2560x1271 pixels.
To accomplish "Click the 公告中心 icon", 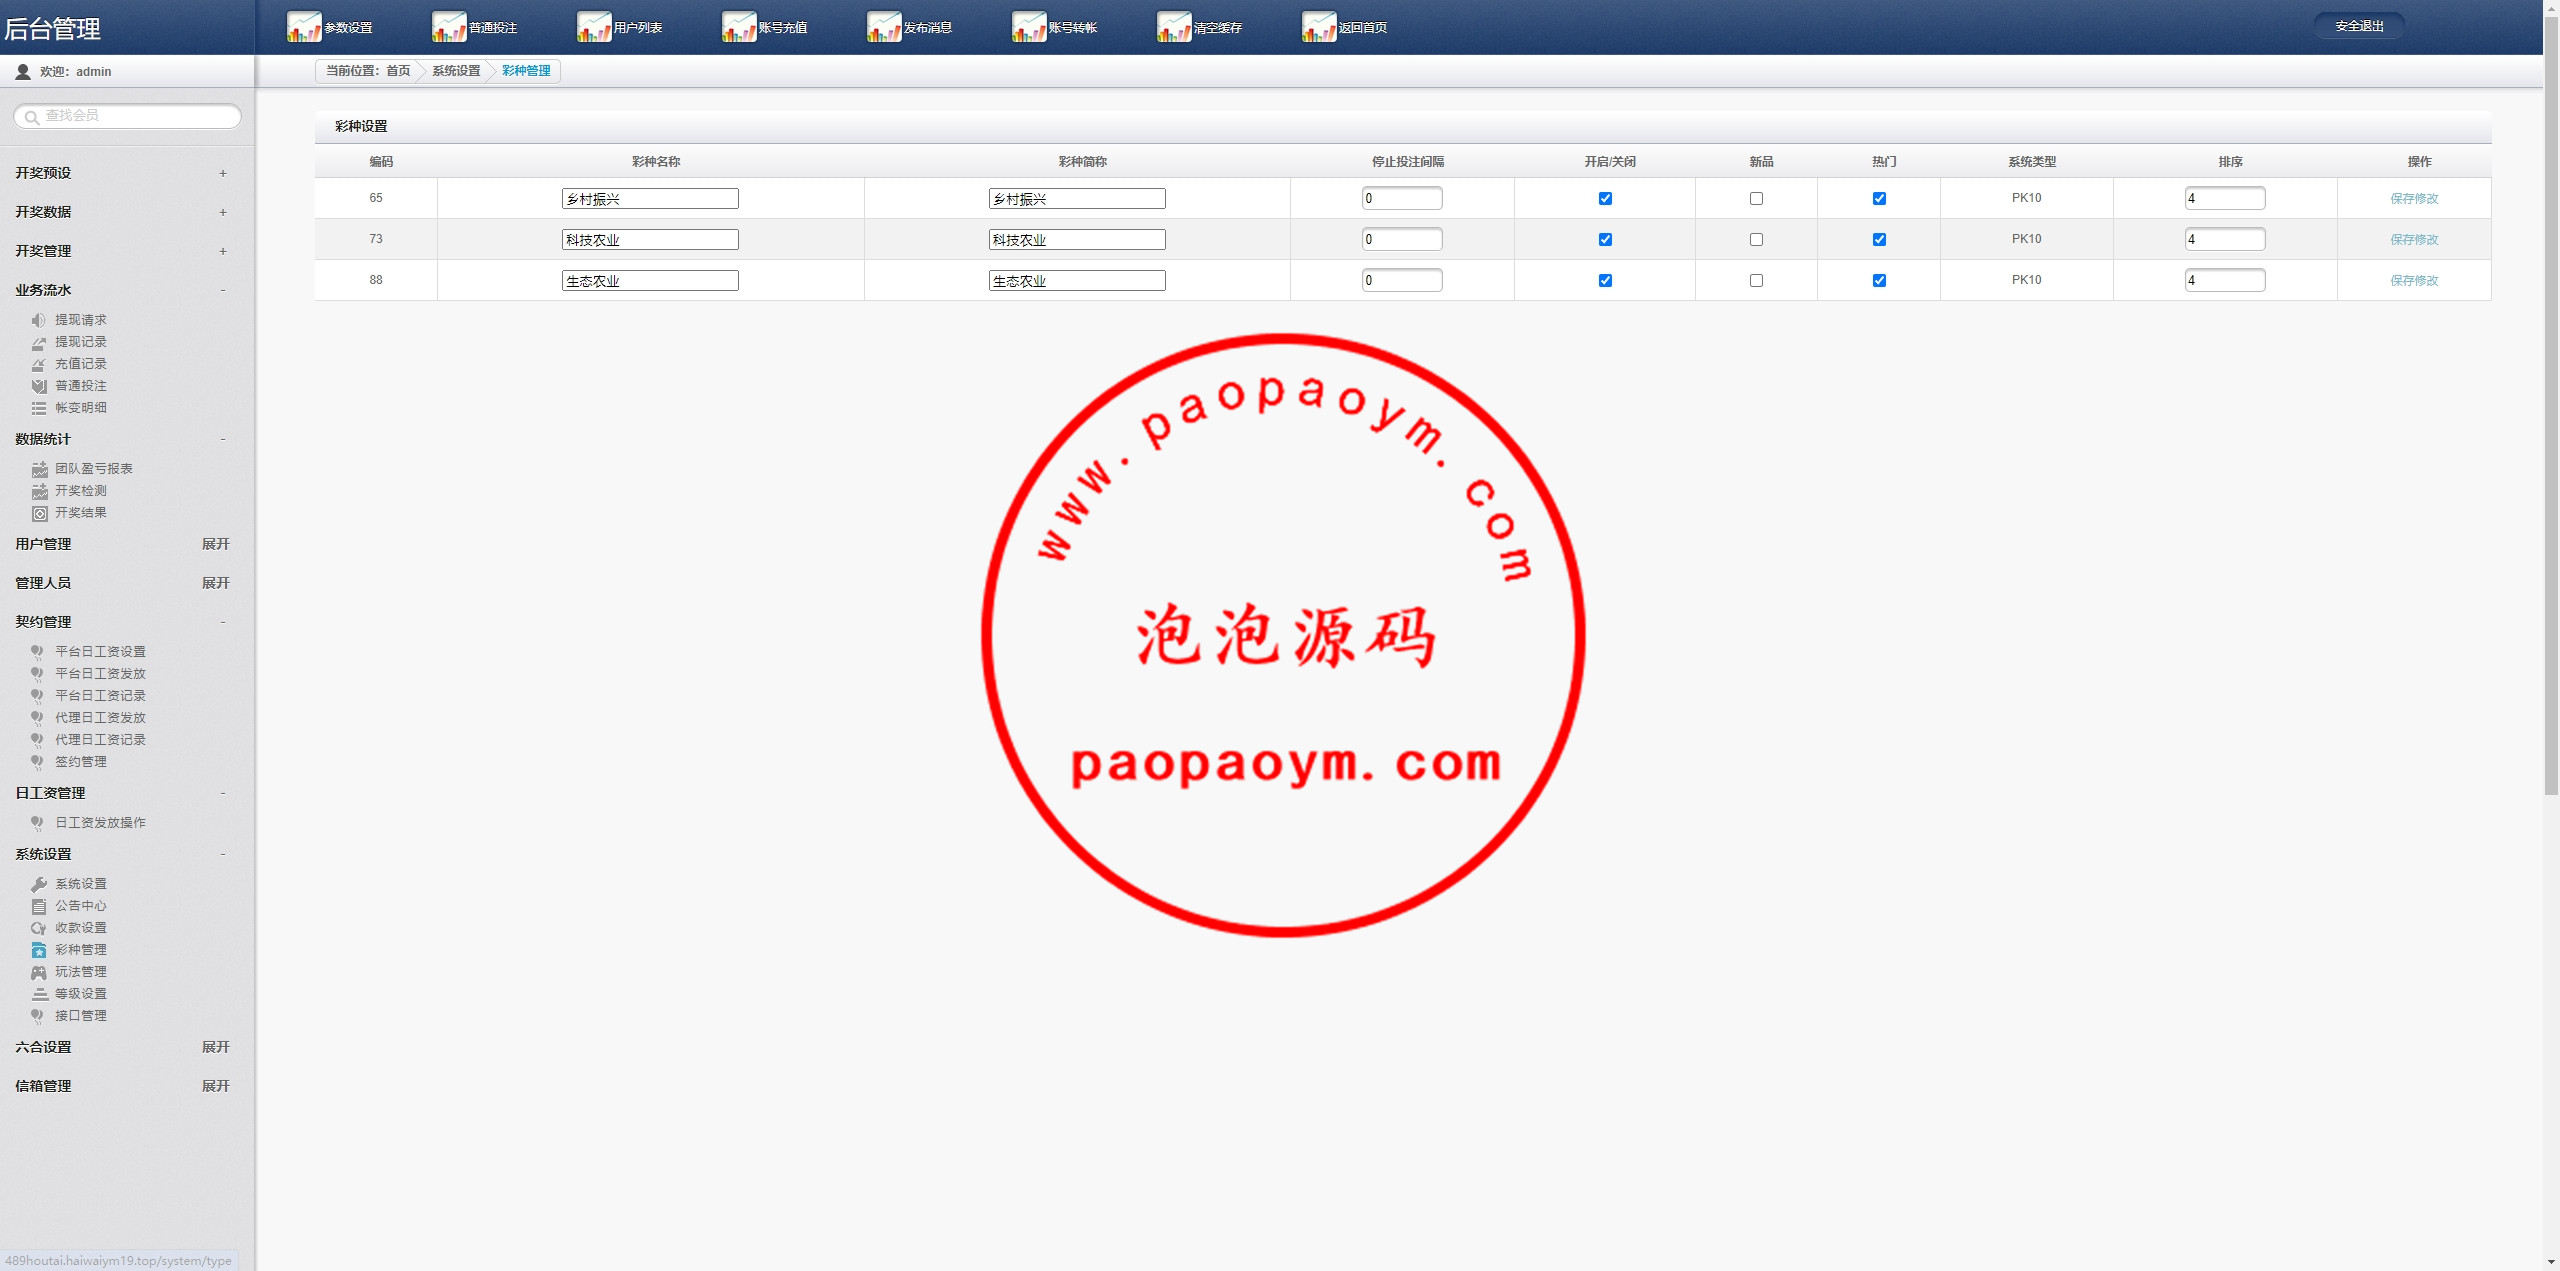I will click(x=39, y=906).
